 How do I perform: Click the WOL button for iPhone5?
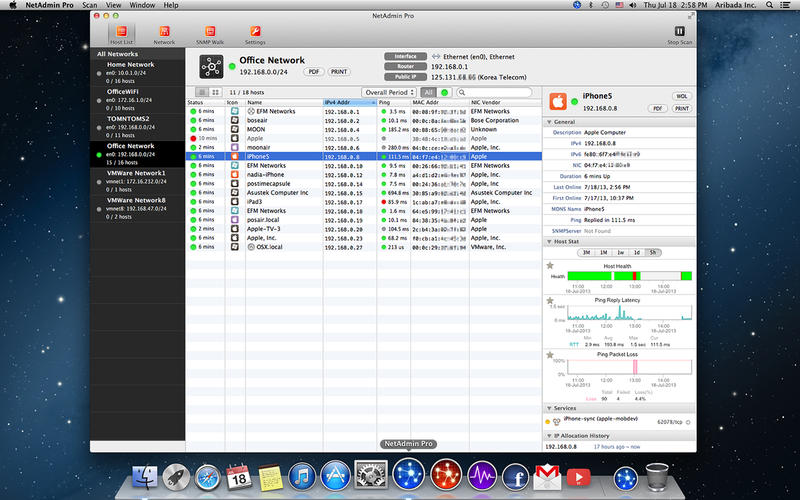[x=682, y=96]
